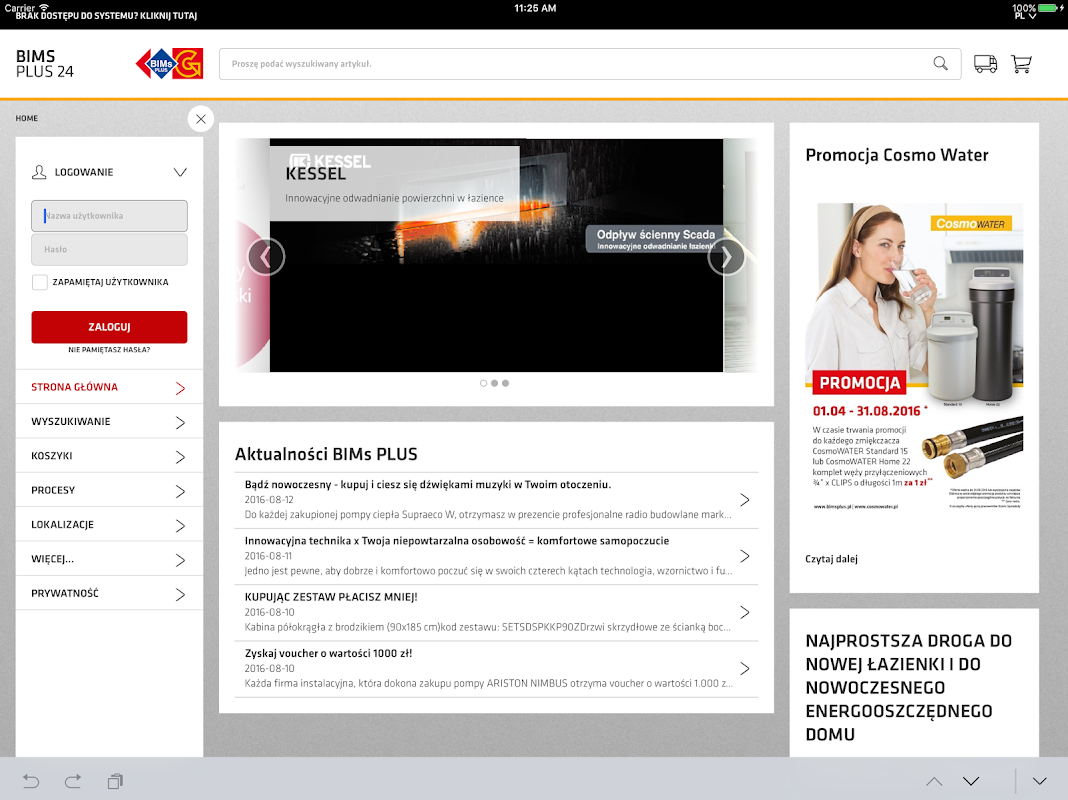The height and width of the screenshot is (800, 1068).
Task: Select second carousel pagination dot
Action: (494, 383)
